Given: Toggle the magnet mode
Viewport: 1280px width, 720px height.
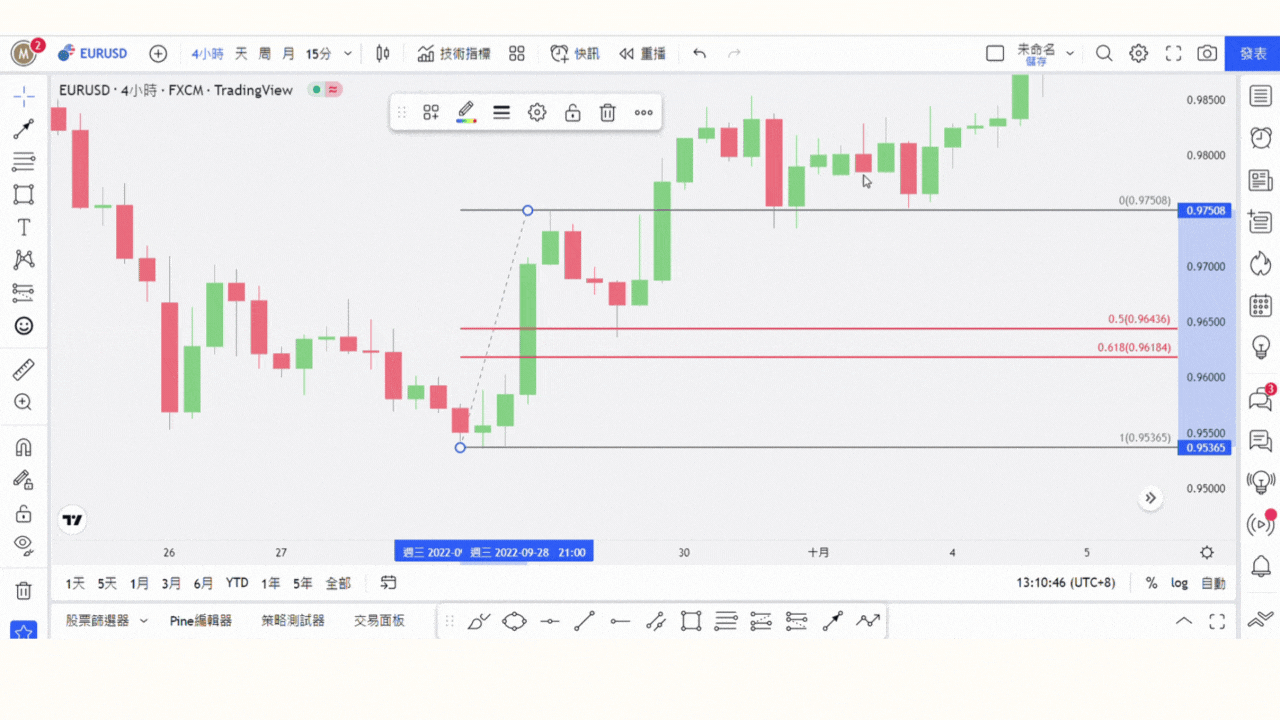Looking at the screenshot, I should tap(24, 447).
